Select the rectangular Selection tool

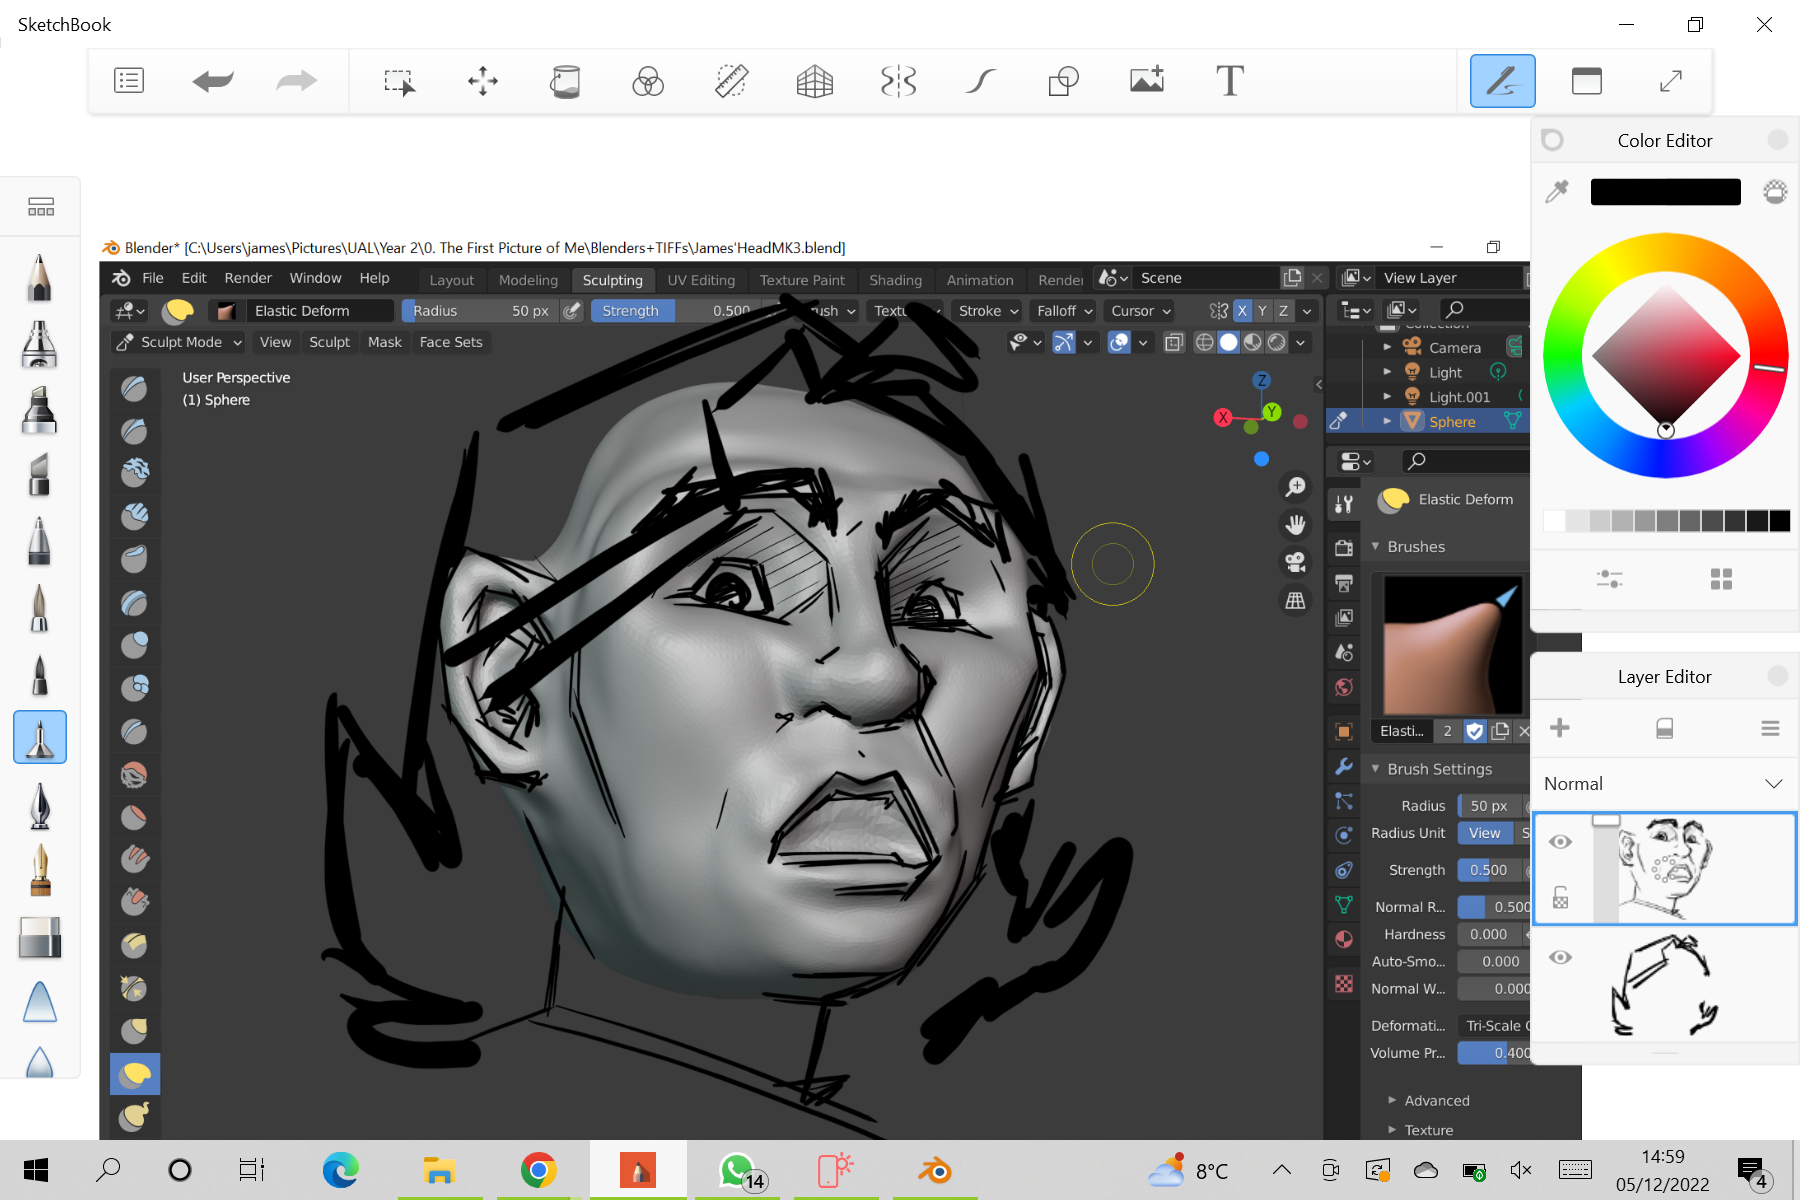[399, 81]
